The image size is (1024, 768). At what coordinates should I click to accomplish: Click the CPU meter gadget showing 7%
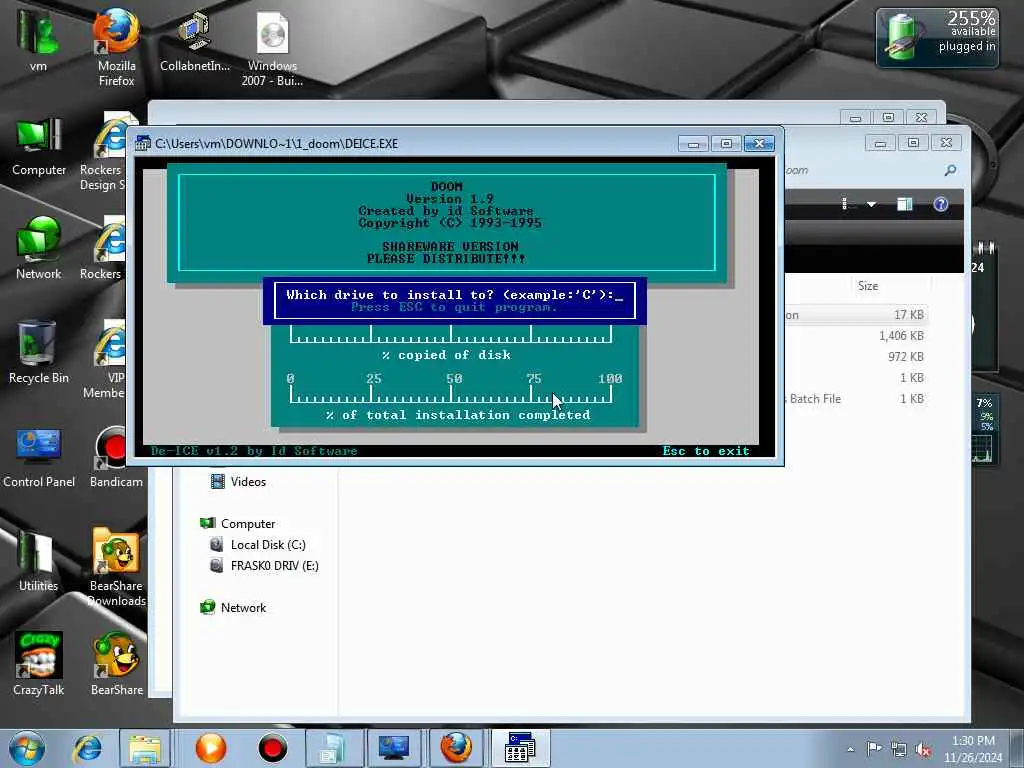984,430
